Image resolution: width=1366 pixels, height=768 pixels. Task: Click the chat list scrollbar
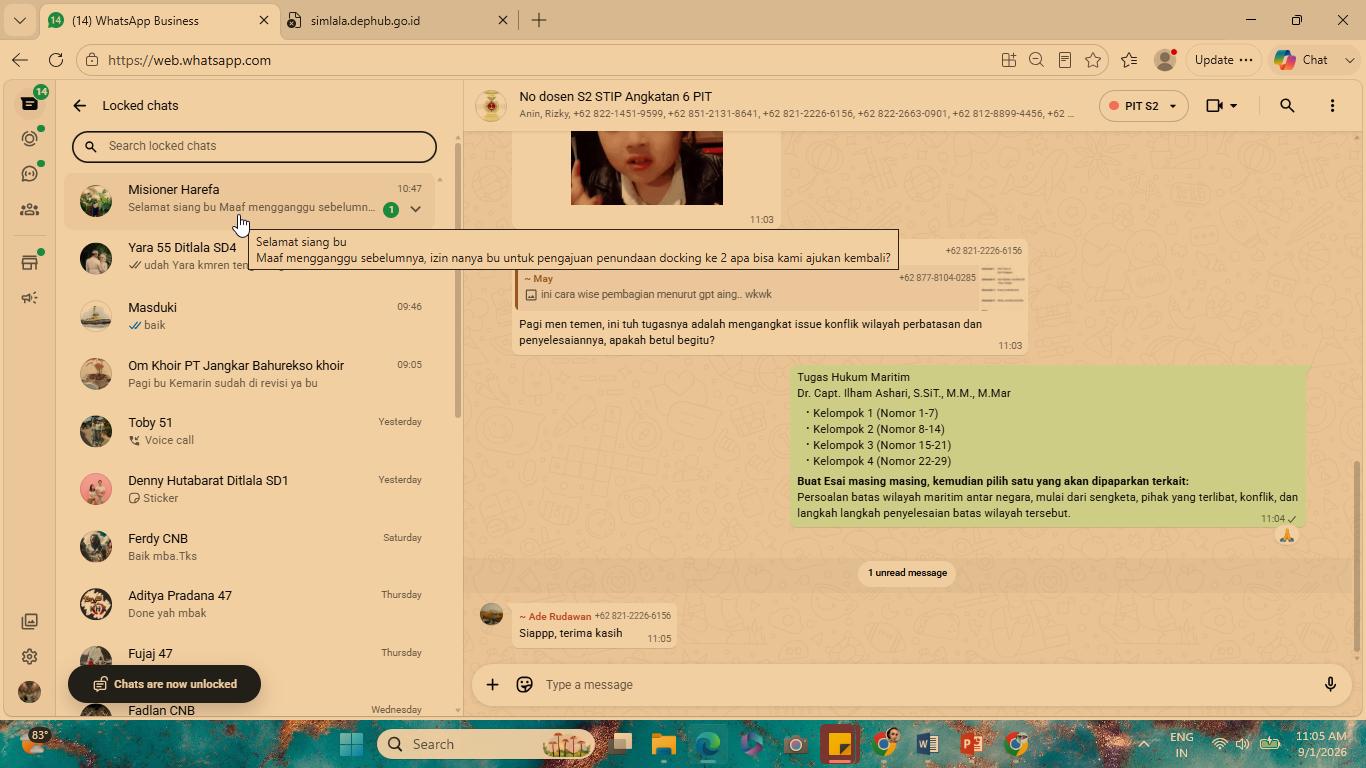pos(458,280)
